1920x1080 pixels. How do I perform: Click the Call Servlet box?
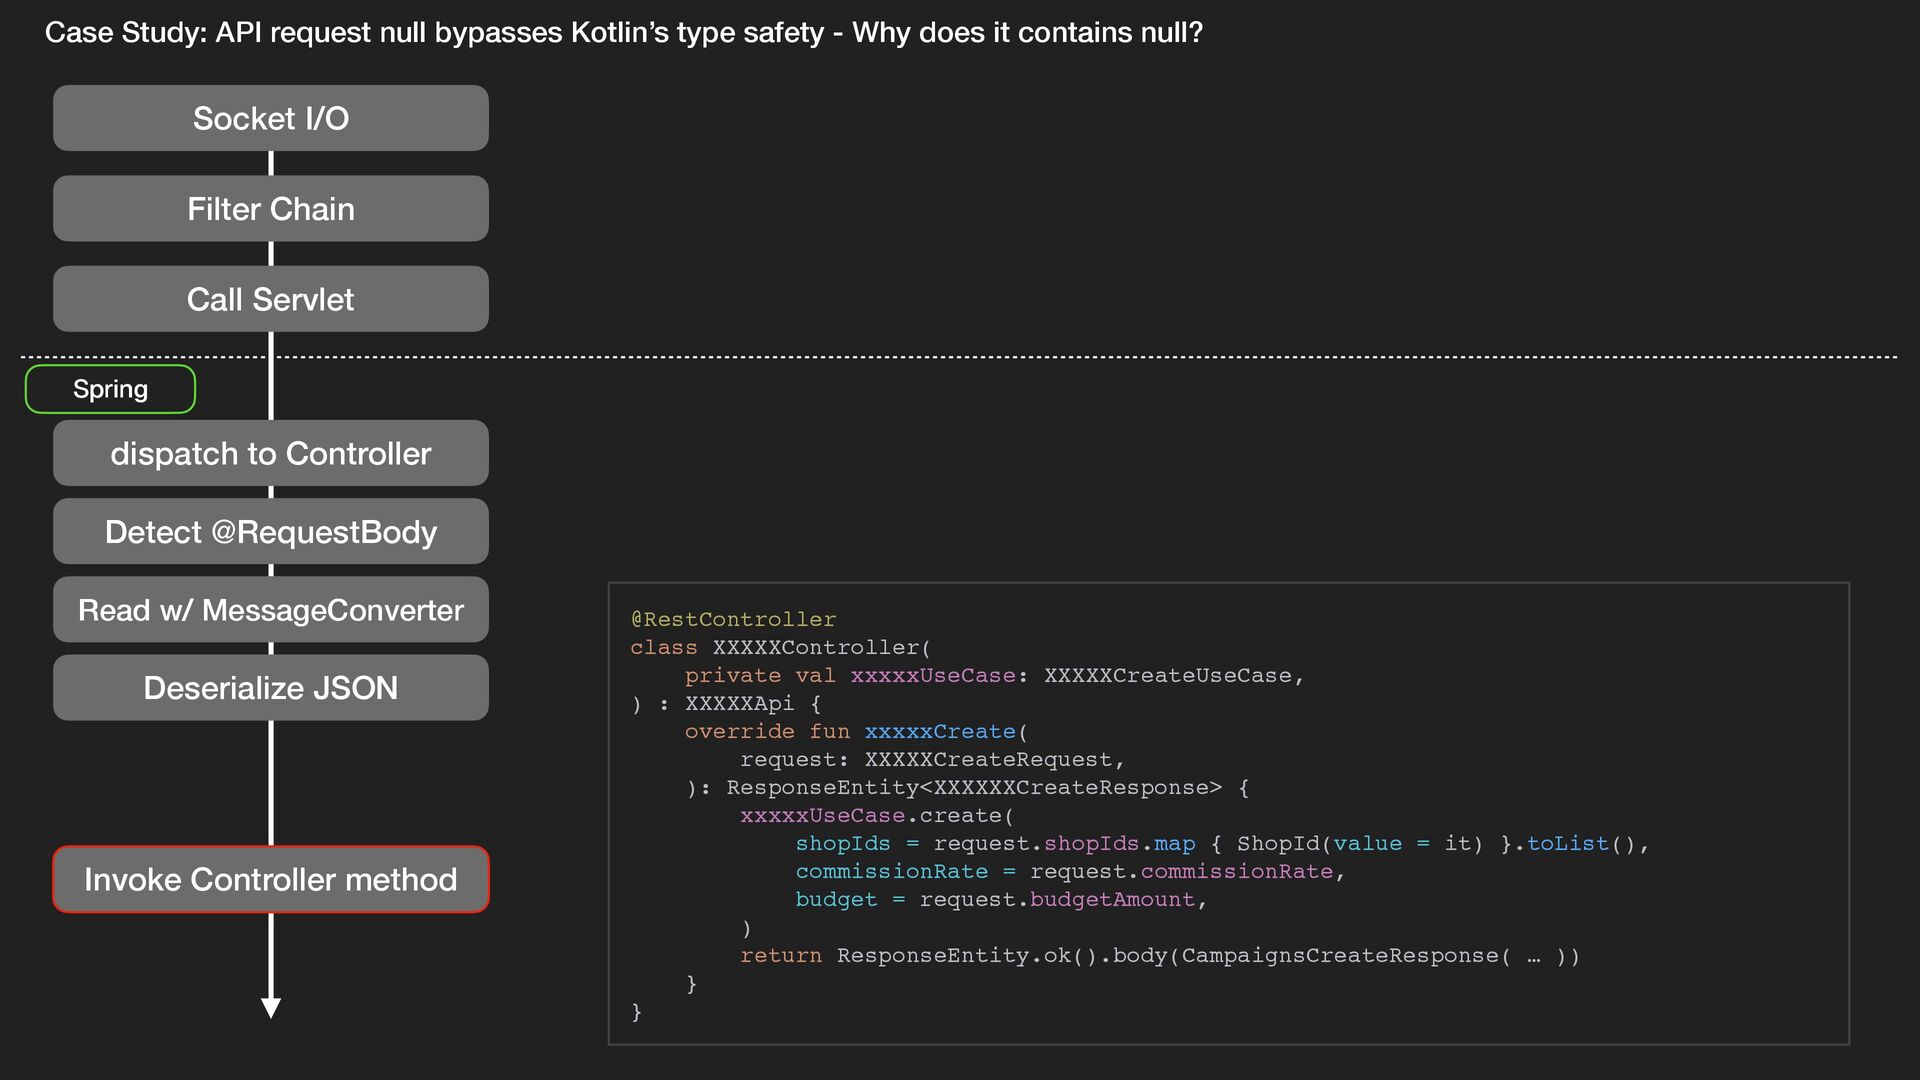[x=270, y=299]
